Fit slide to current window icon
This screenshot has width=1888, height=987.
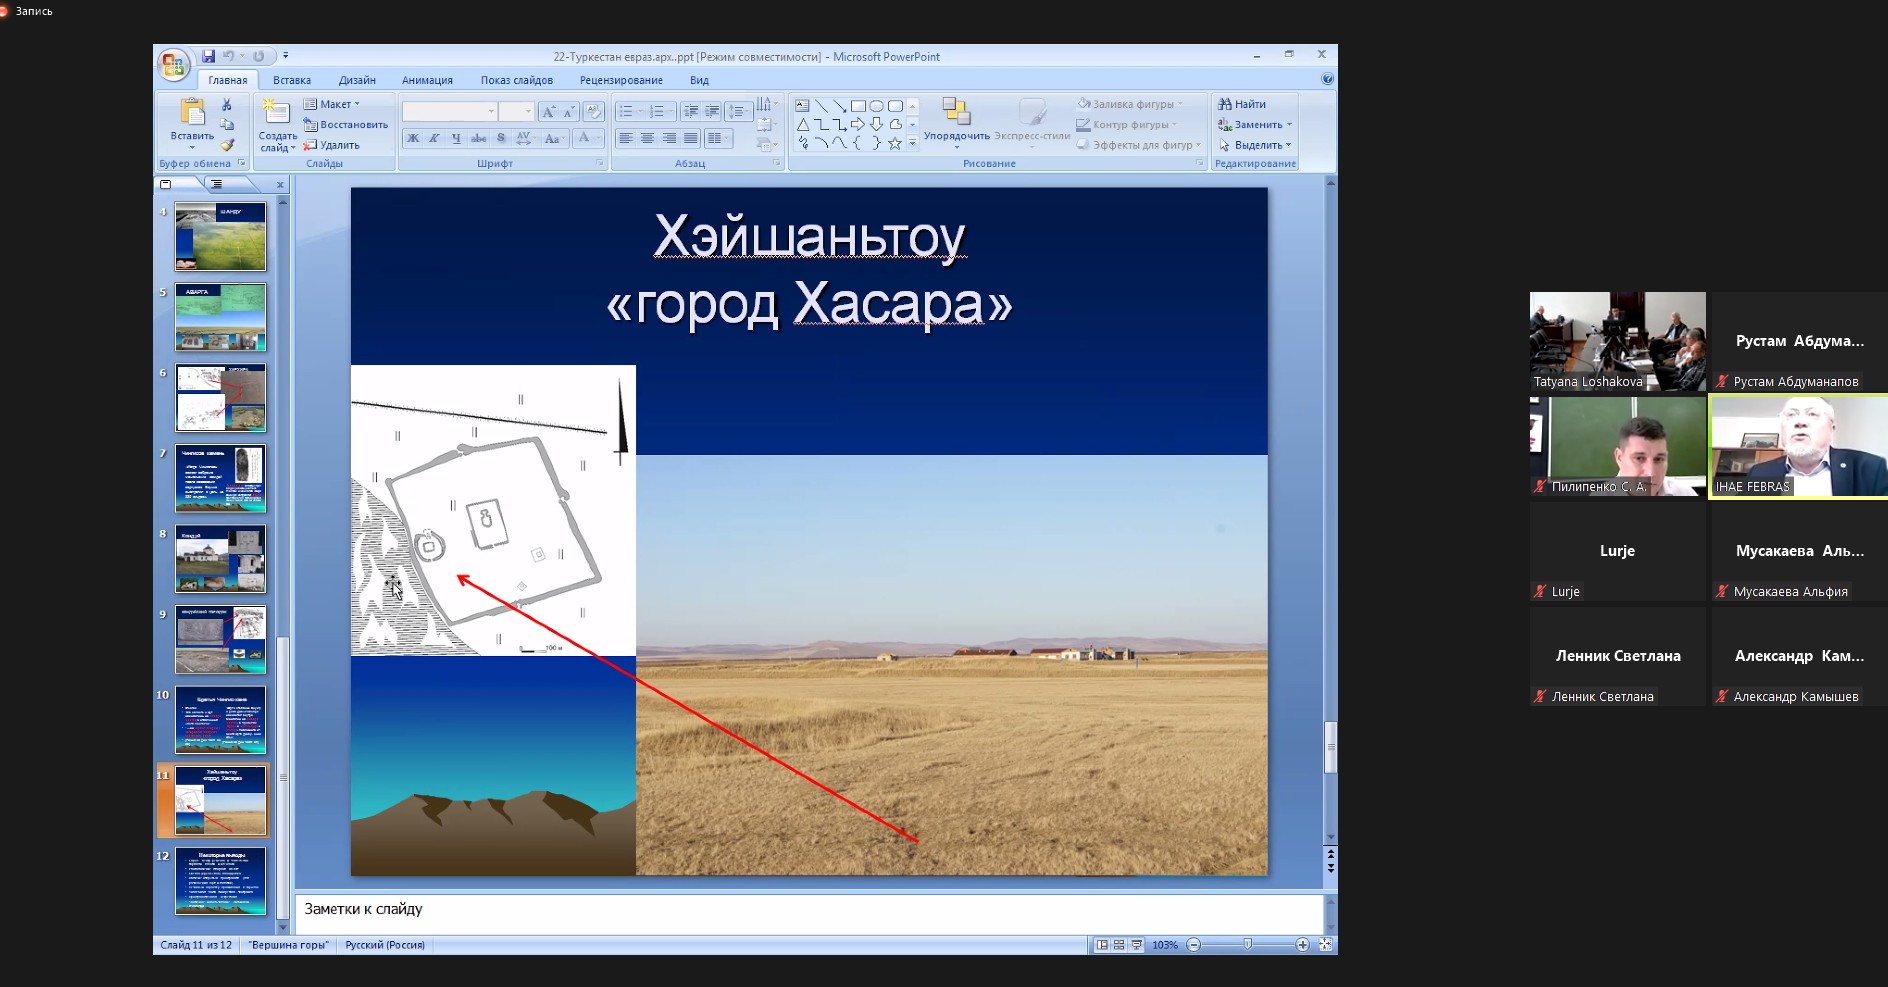(1325, 945)
